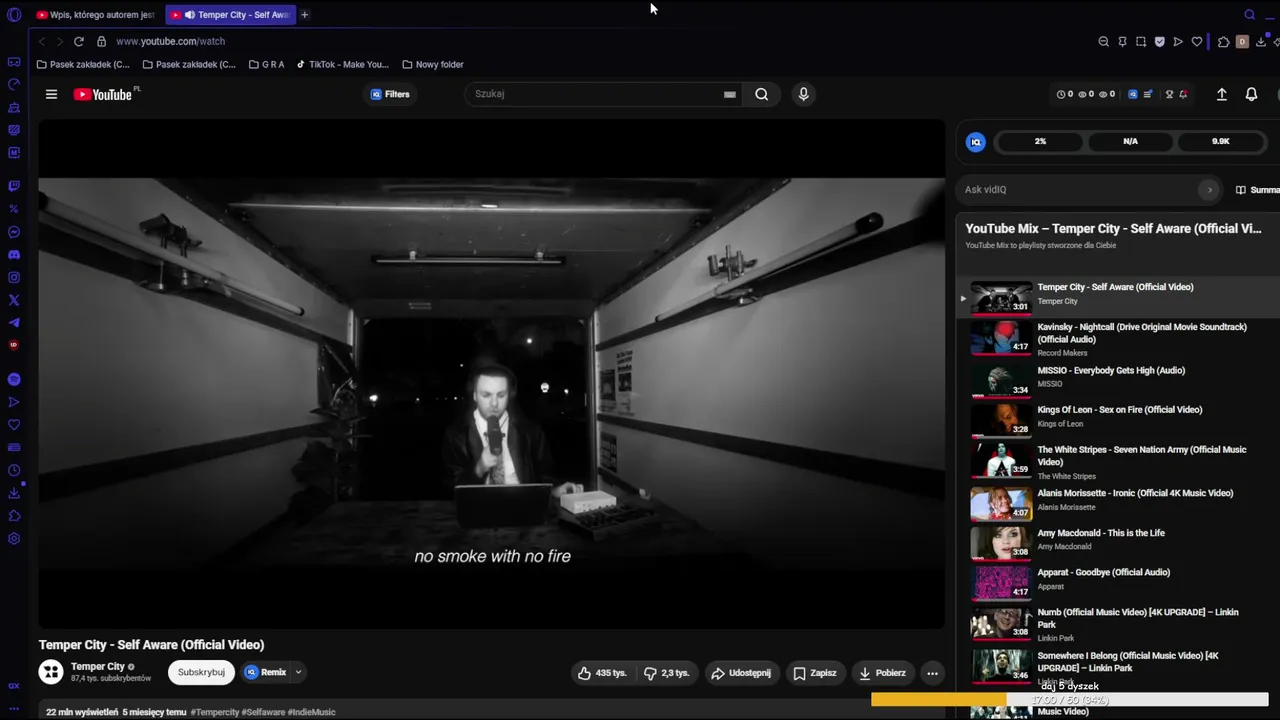Open the on-screen keyboard in search box
Image resolution: width=1280 pixels, height=720 pixels.
click(730, 94)
